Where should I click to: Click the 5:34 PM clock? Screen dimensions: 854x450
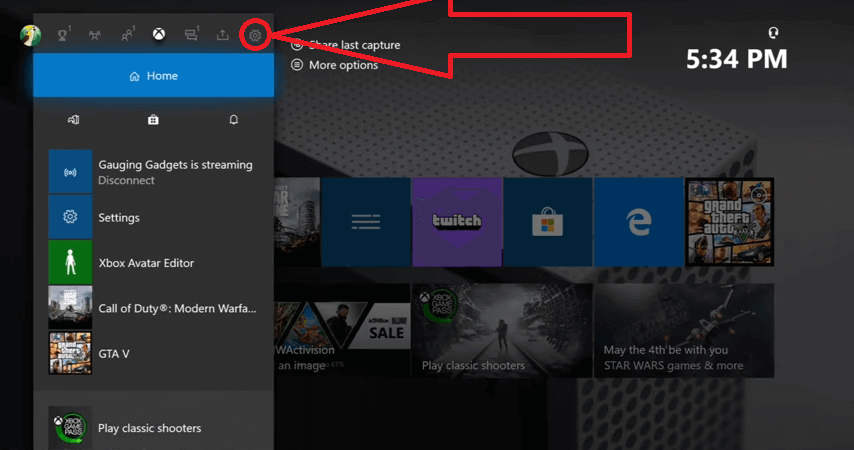(736, 59)
